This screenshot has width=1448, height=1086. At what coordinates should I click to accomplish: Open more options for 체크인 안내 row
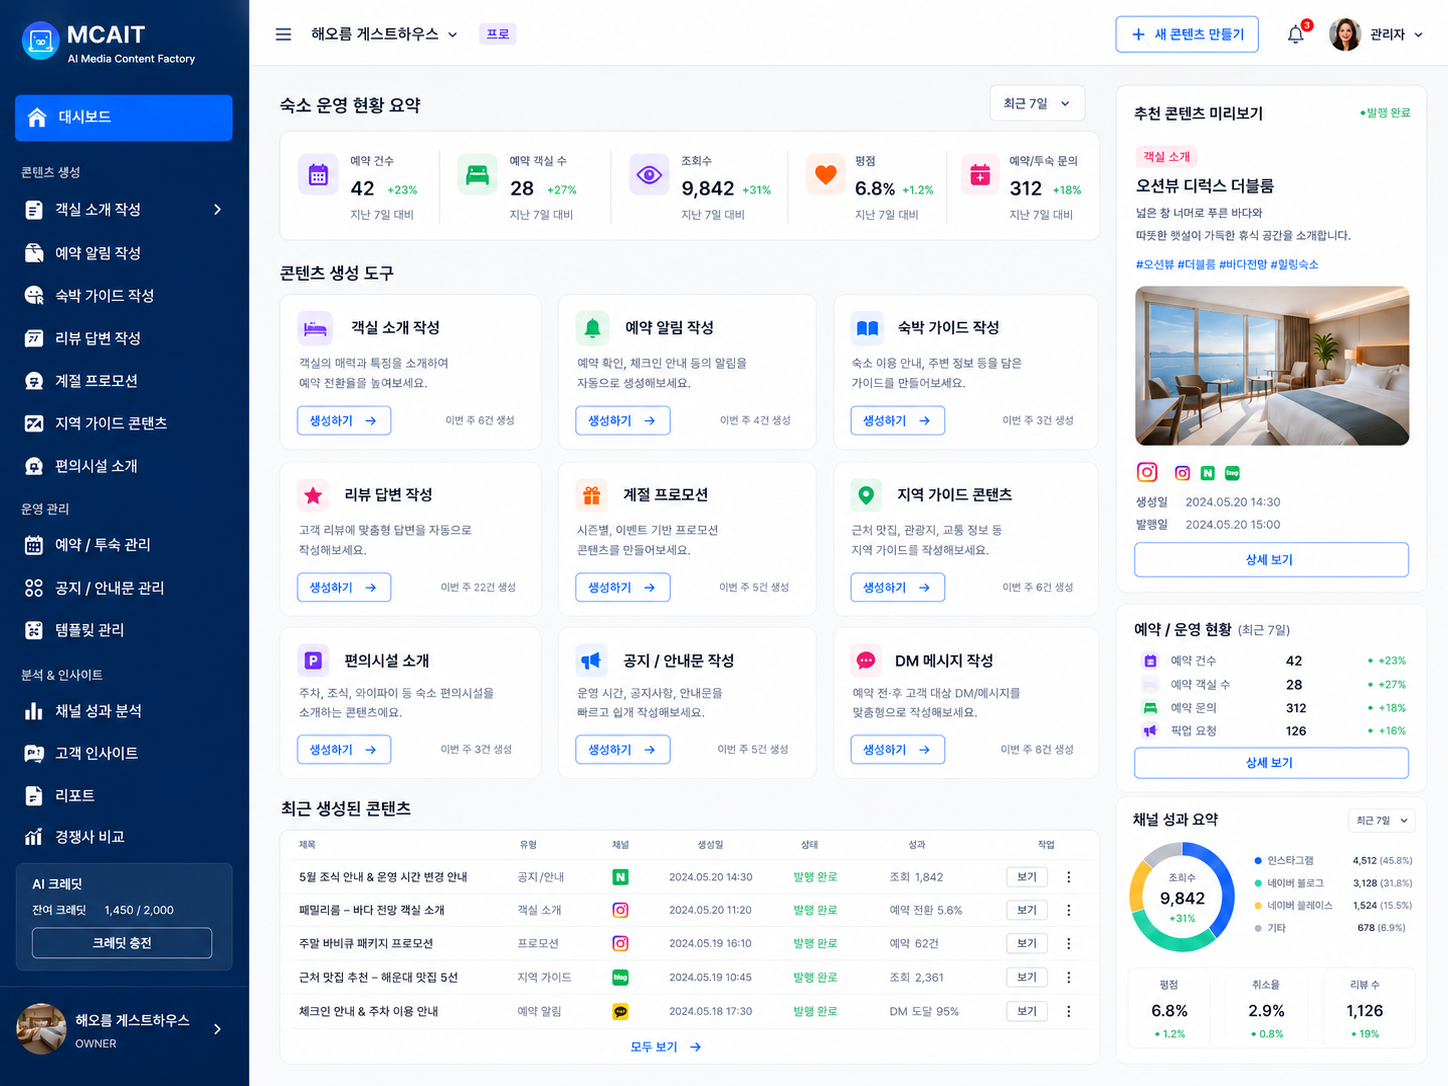(1068, 1011)
